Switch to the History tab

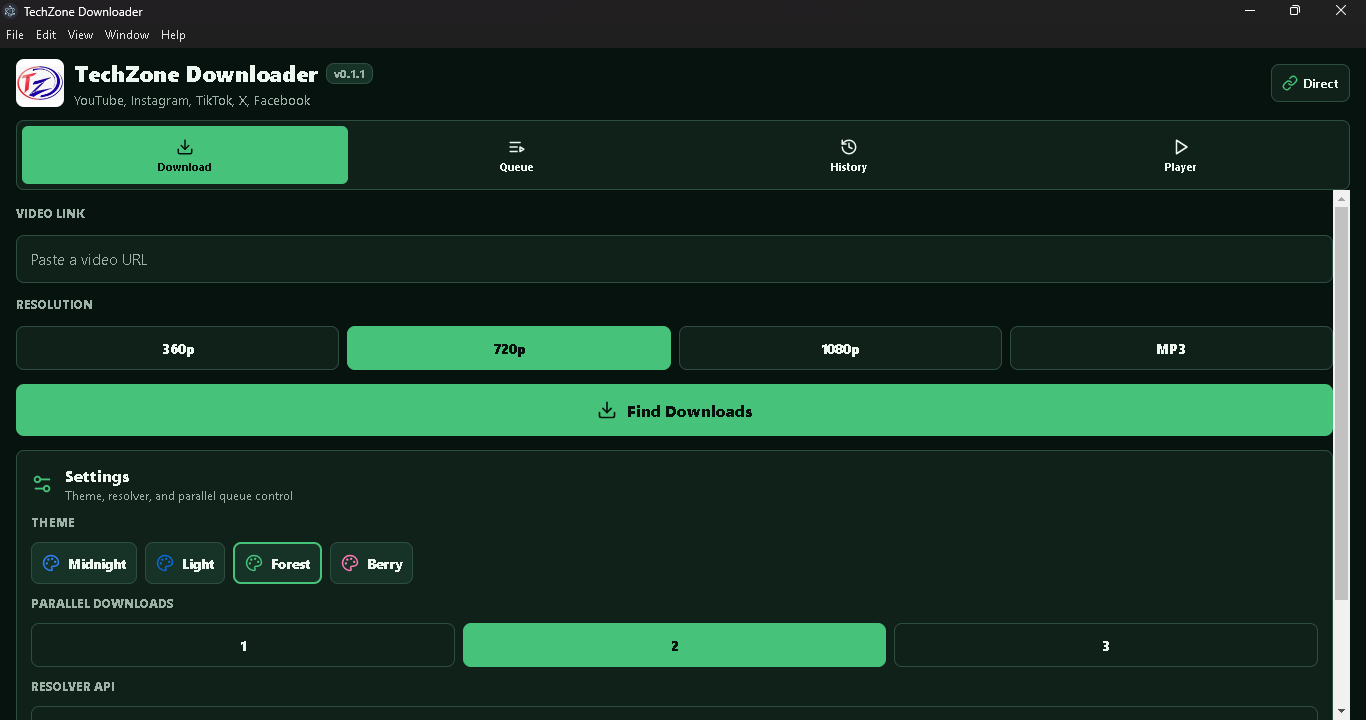(848, 155)
